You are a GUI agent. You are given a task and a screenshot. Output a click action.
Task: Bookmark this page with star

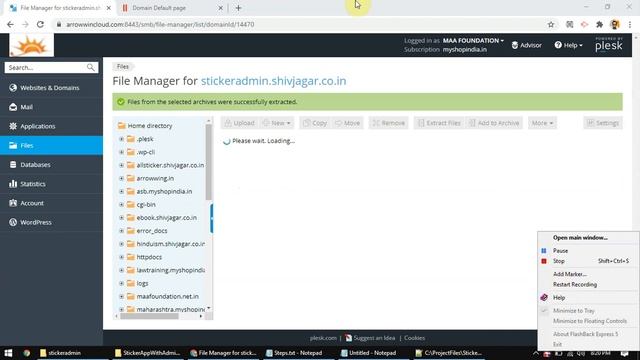(551, 24)
